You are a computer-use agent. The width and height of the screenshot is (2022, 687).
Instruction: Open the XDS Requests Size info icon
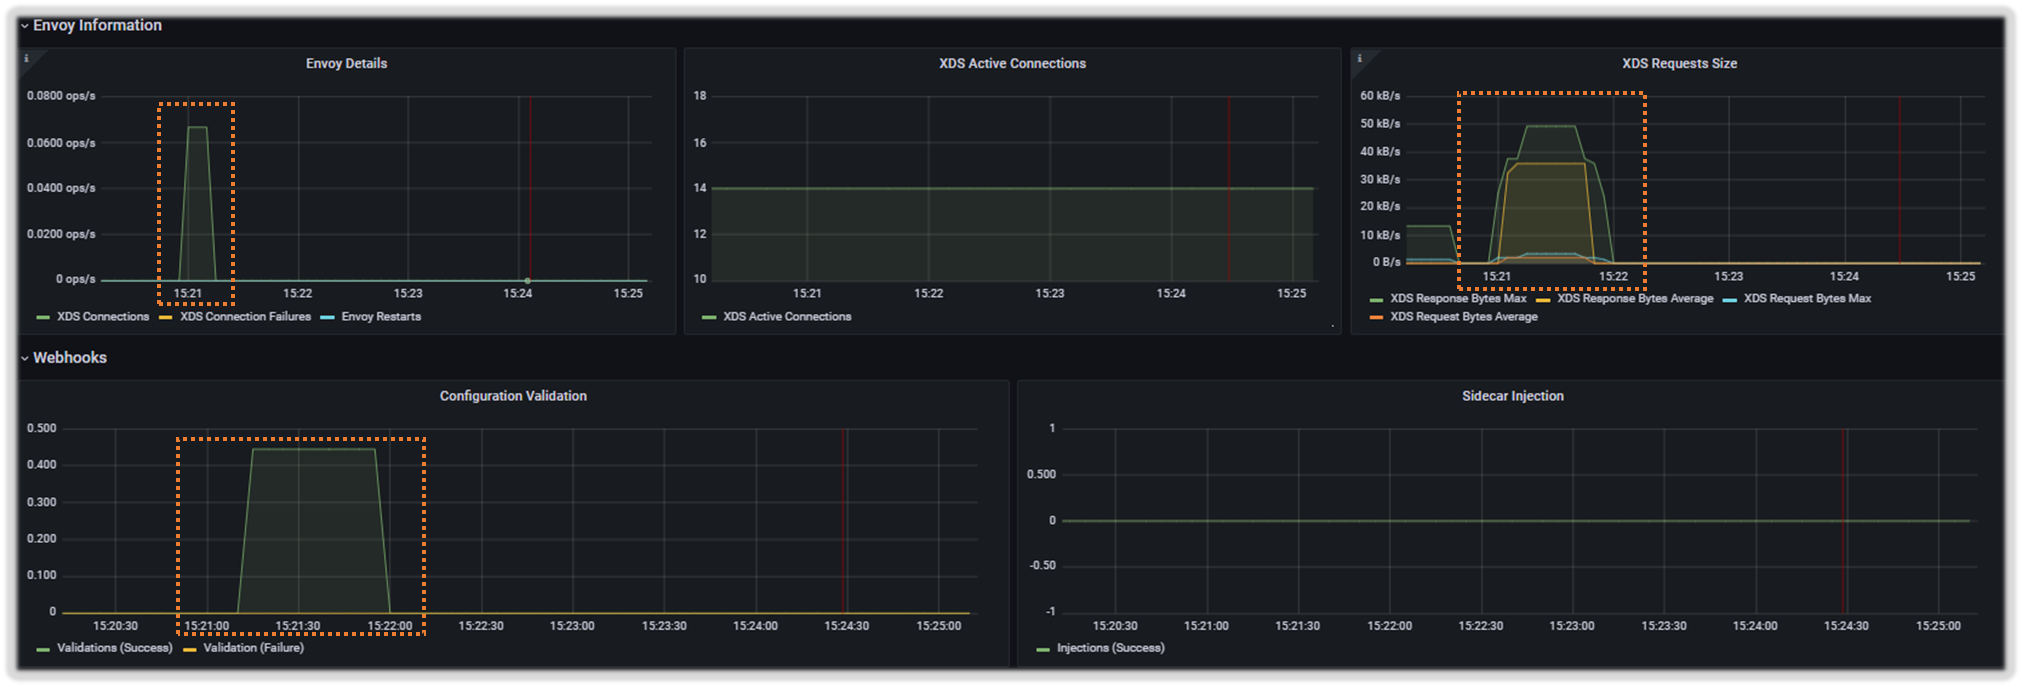coord(1359,59)
